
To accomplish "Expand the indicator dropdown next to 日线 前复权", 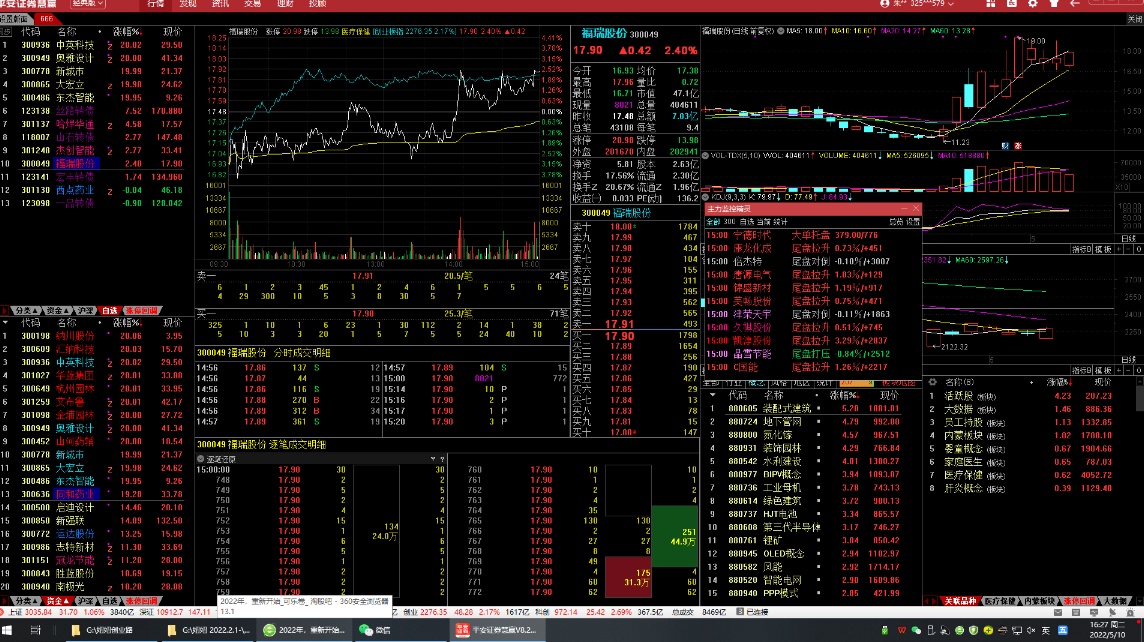I will click(781, 31).
